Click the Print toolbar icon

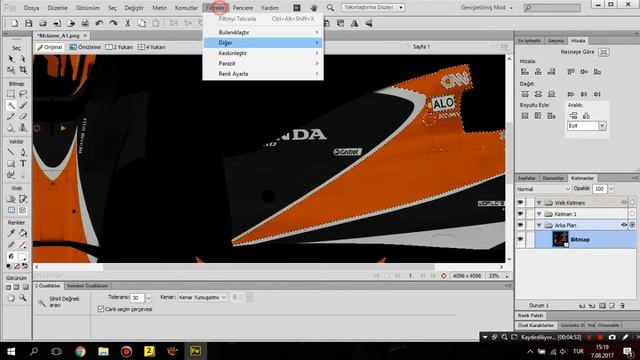tap(85, 23)
